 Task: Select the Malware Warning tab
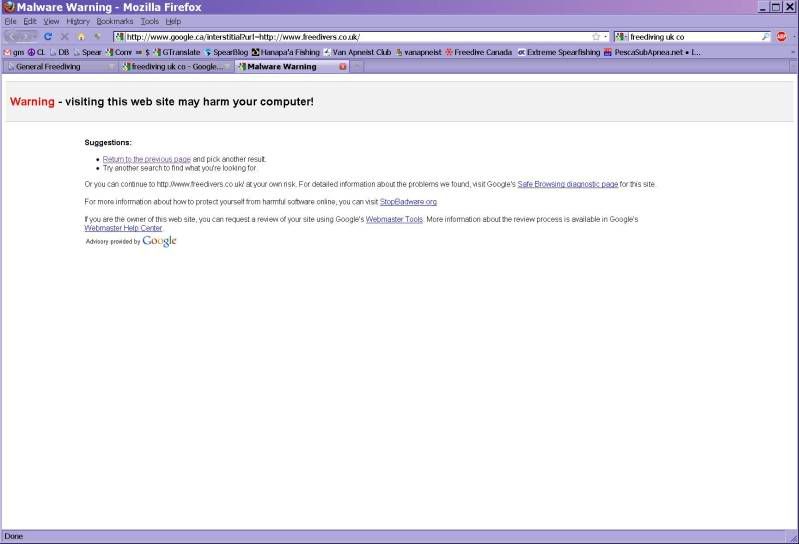coord(292,67)
